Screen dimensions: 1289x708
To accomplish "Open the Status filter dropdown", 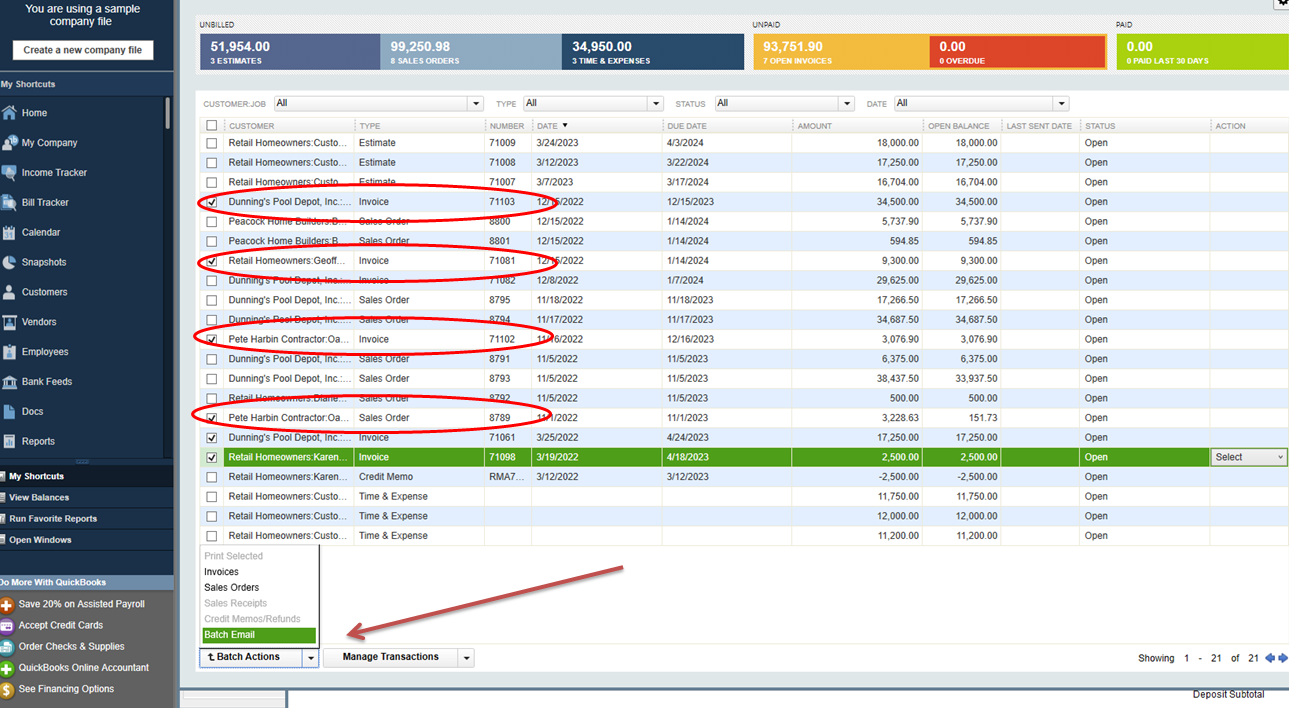I will (846, 103).
